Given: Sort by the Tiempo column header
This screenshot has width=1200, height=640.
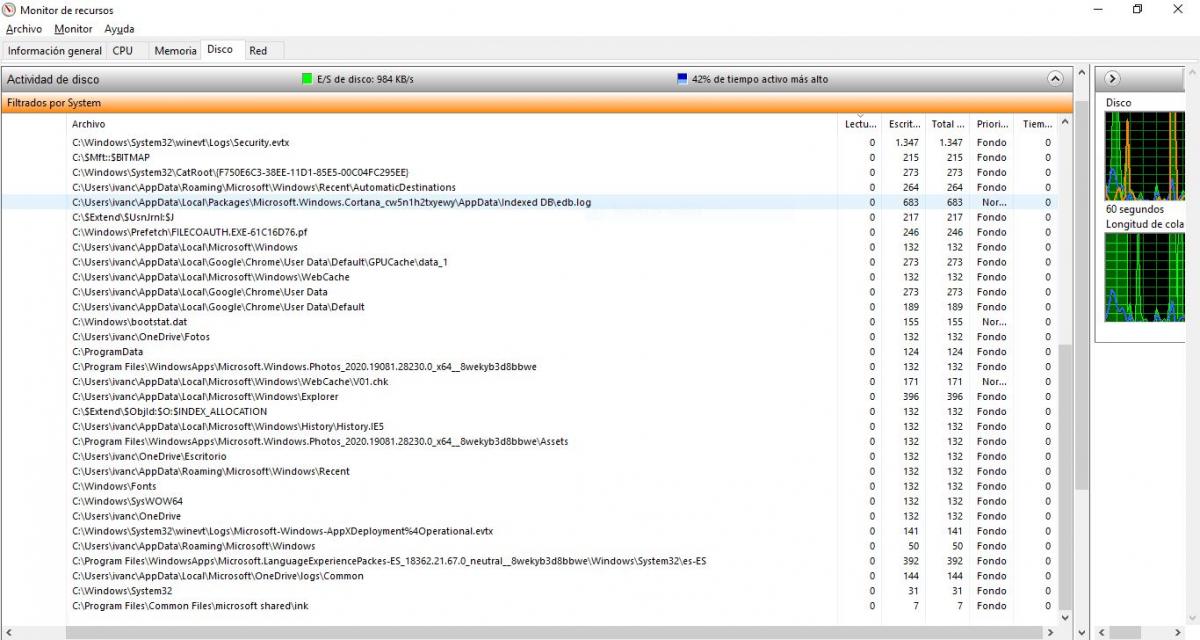Looking at the screenshot, I should click(x=1036, y=124).
